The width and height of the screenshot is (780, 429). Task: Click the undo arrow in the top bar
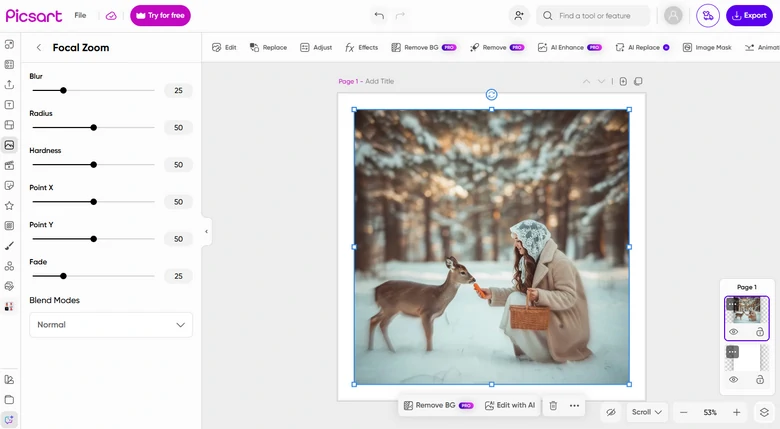click(379, 16)
